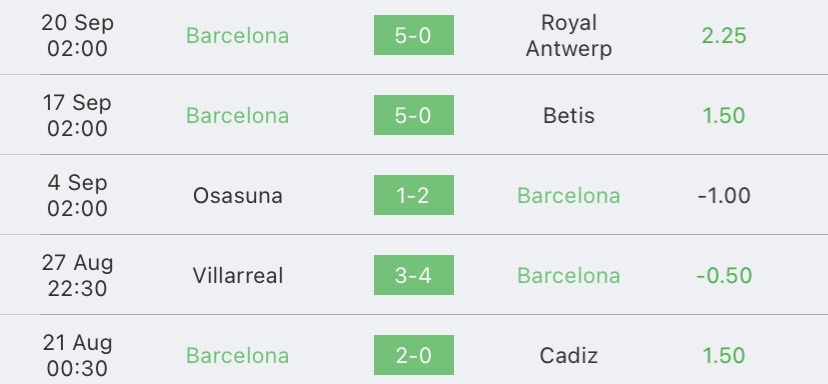Click Barcelona in the Betis match row
The image size is (828, 384).
[x=237, y=116]
